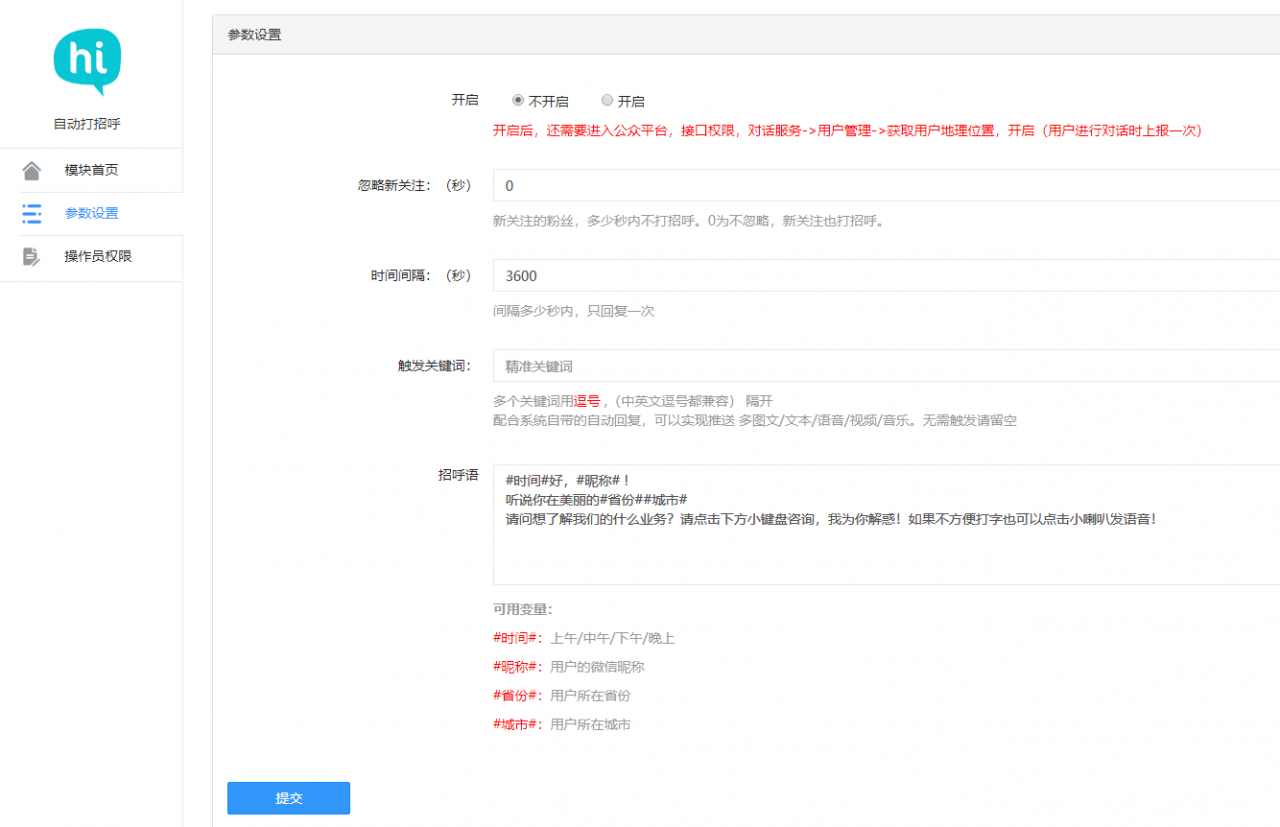Click the 自动打招呼 module title

87,124
